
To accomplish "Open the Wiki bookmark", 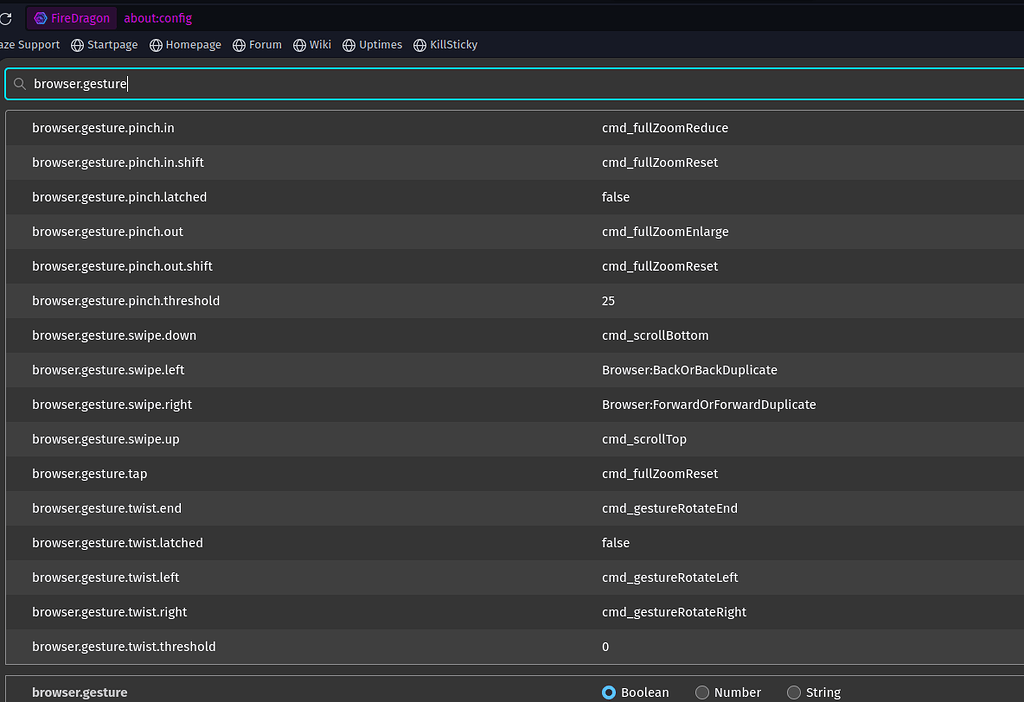I will click(312, 45).
